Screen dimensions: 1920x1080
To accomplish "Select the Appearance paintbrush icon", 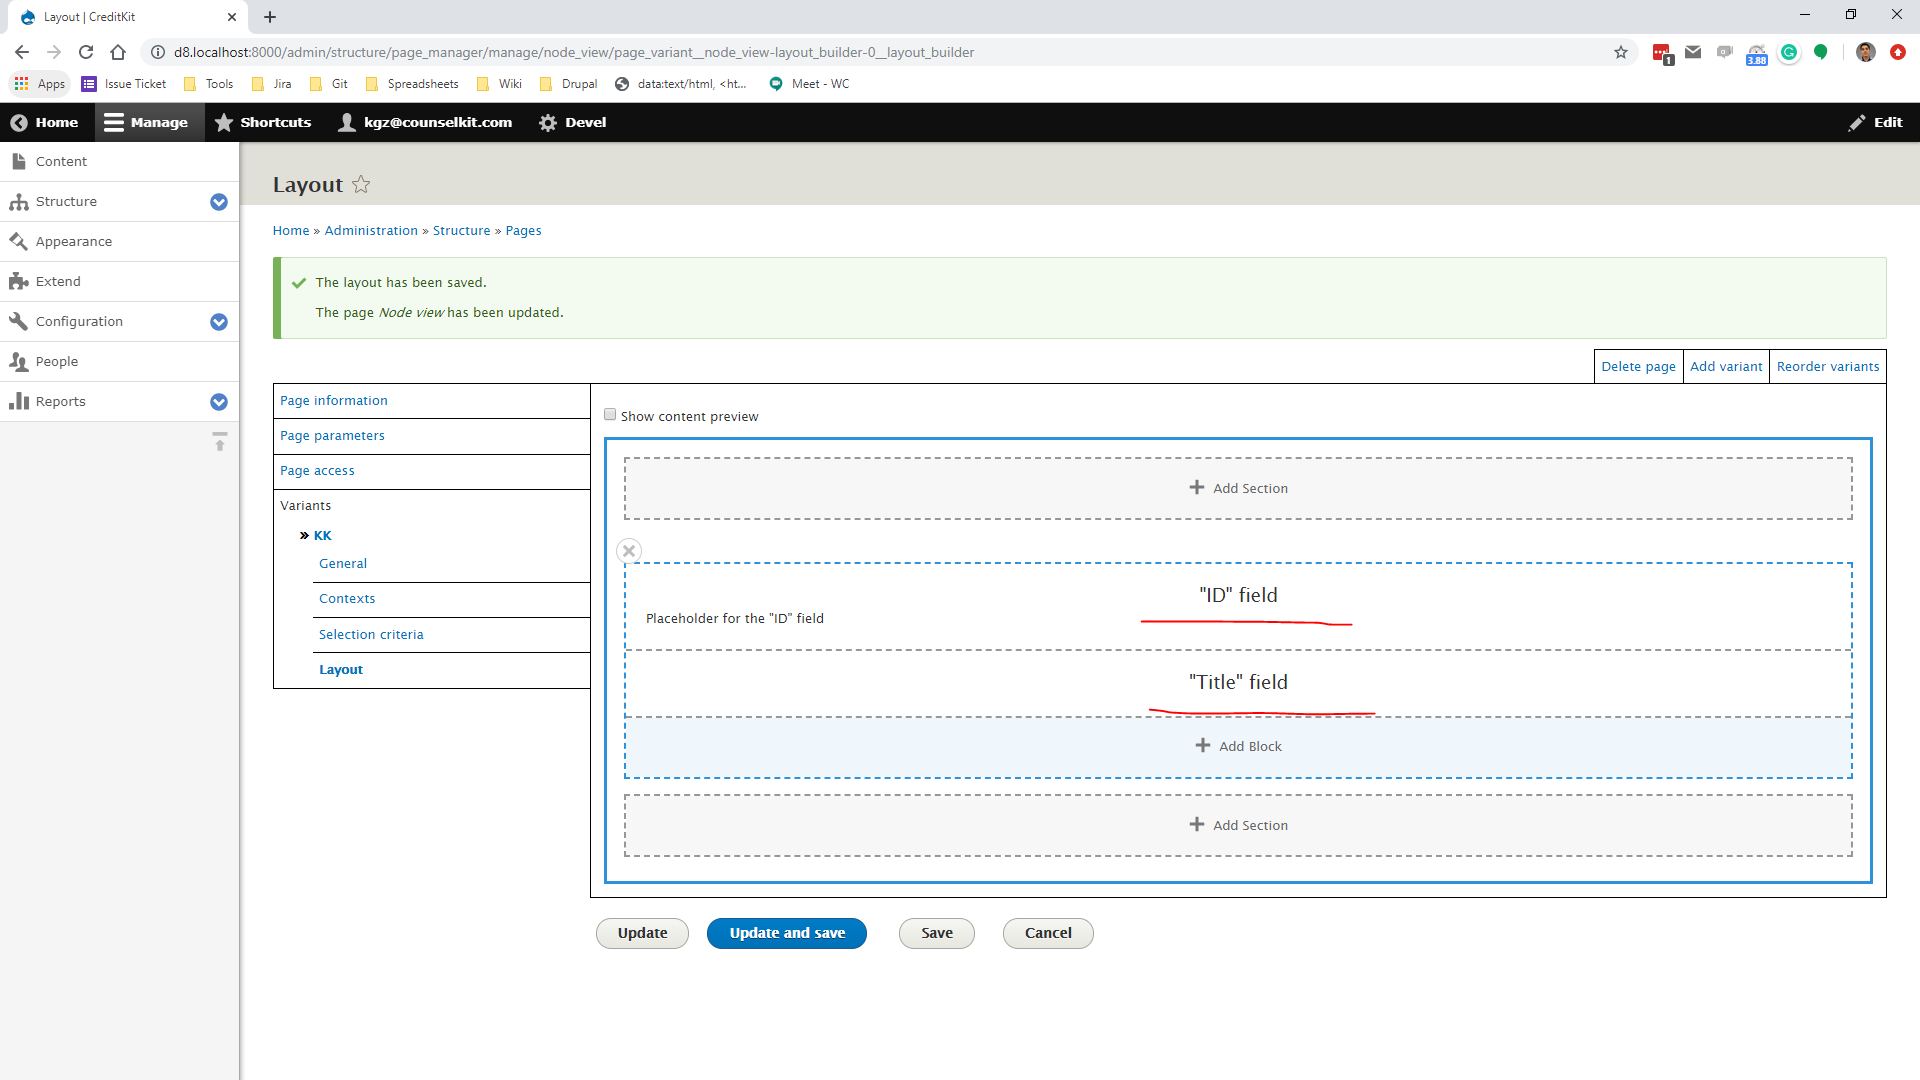I will 17,241.
